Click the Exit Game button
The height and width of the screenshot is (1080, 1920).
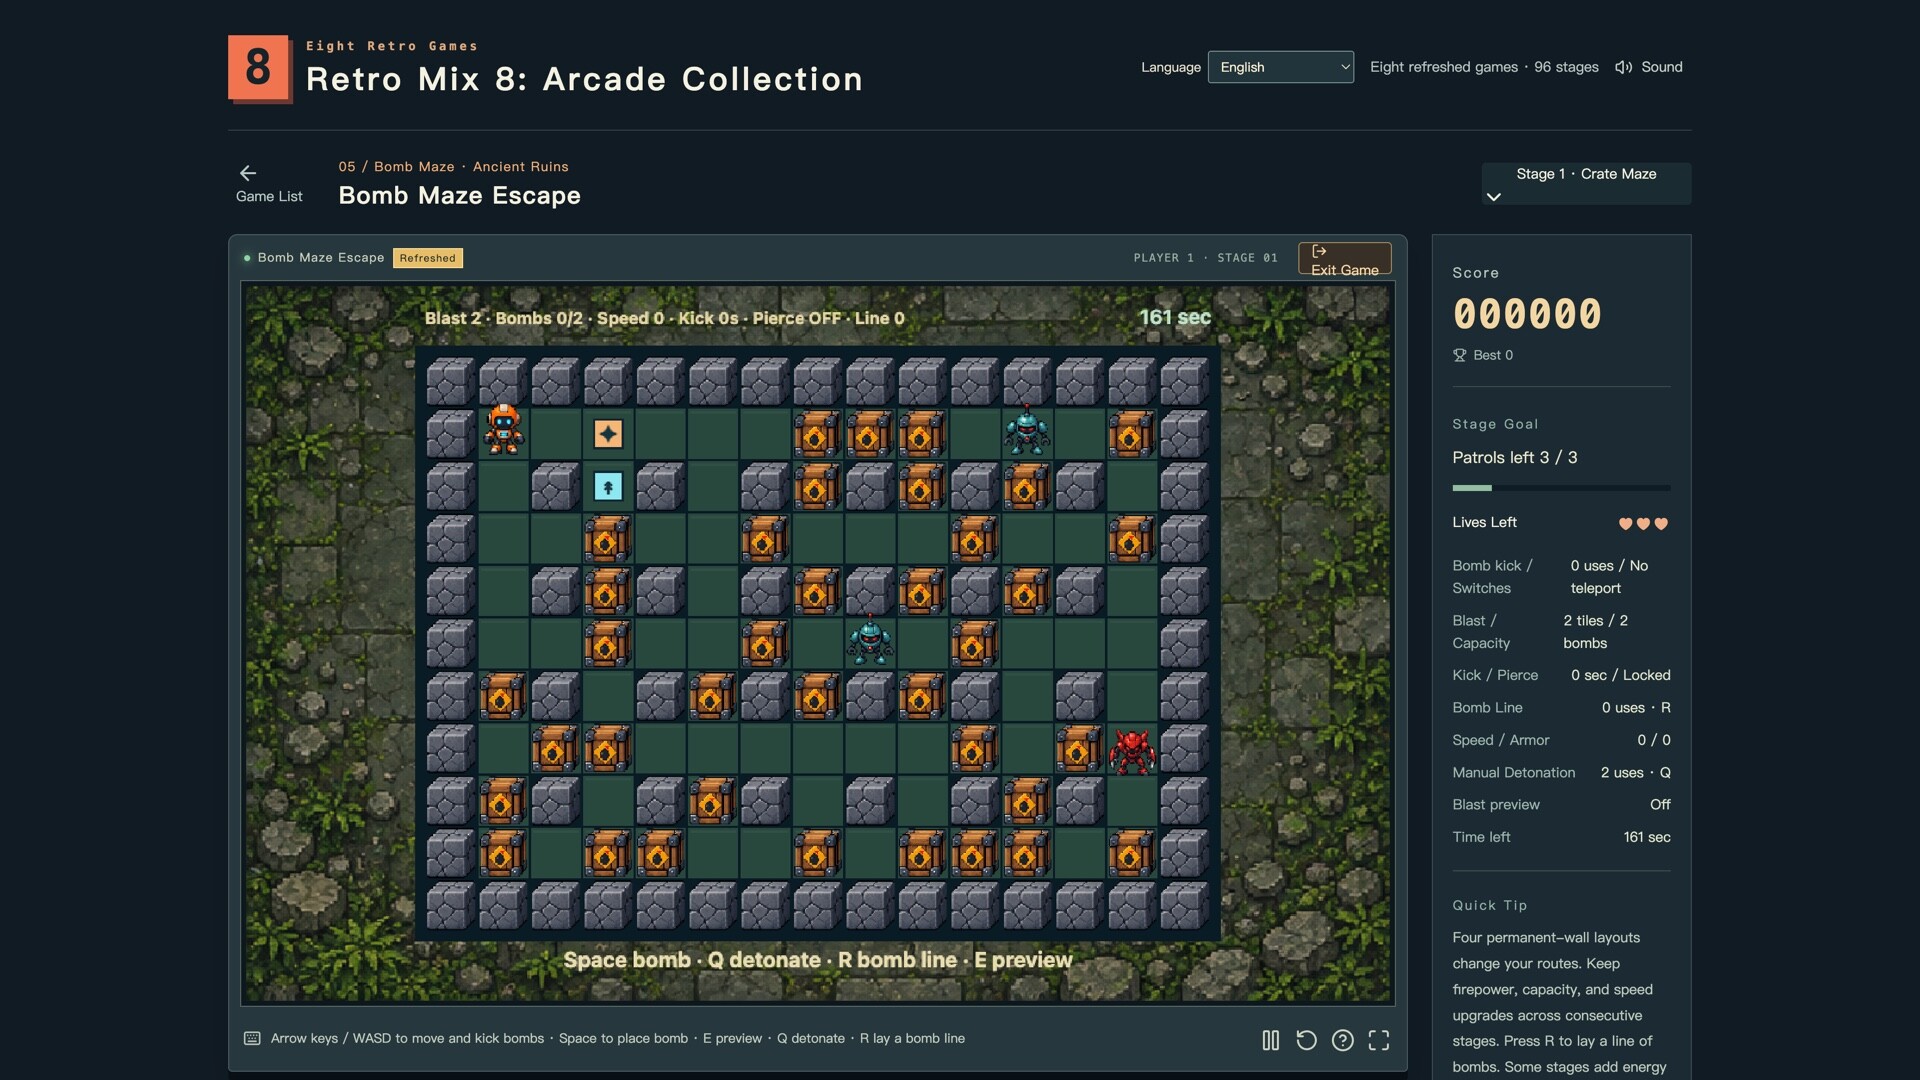tap(1344, 259)
